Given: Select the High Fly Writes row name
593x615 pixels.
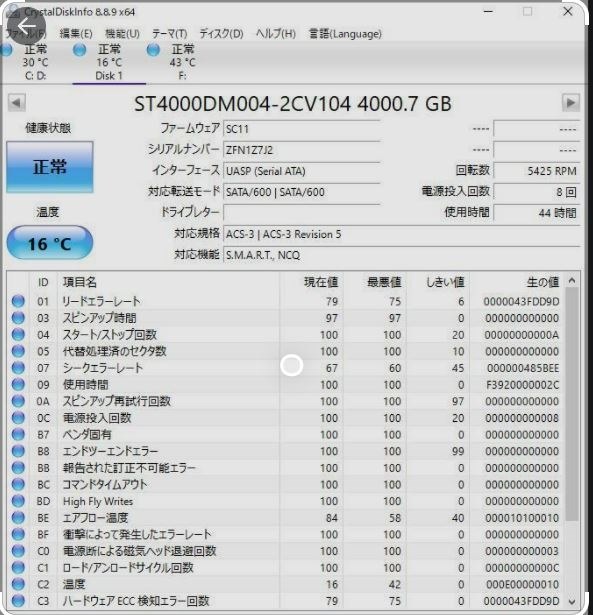Looking at the screenshot, I should coord(98,501).
